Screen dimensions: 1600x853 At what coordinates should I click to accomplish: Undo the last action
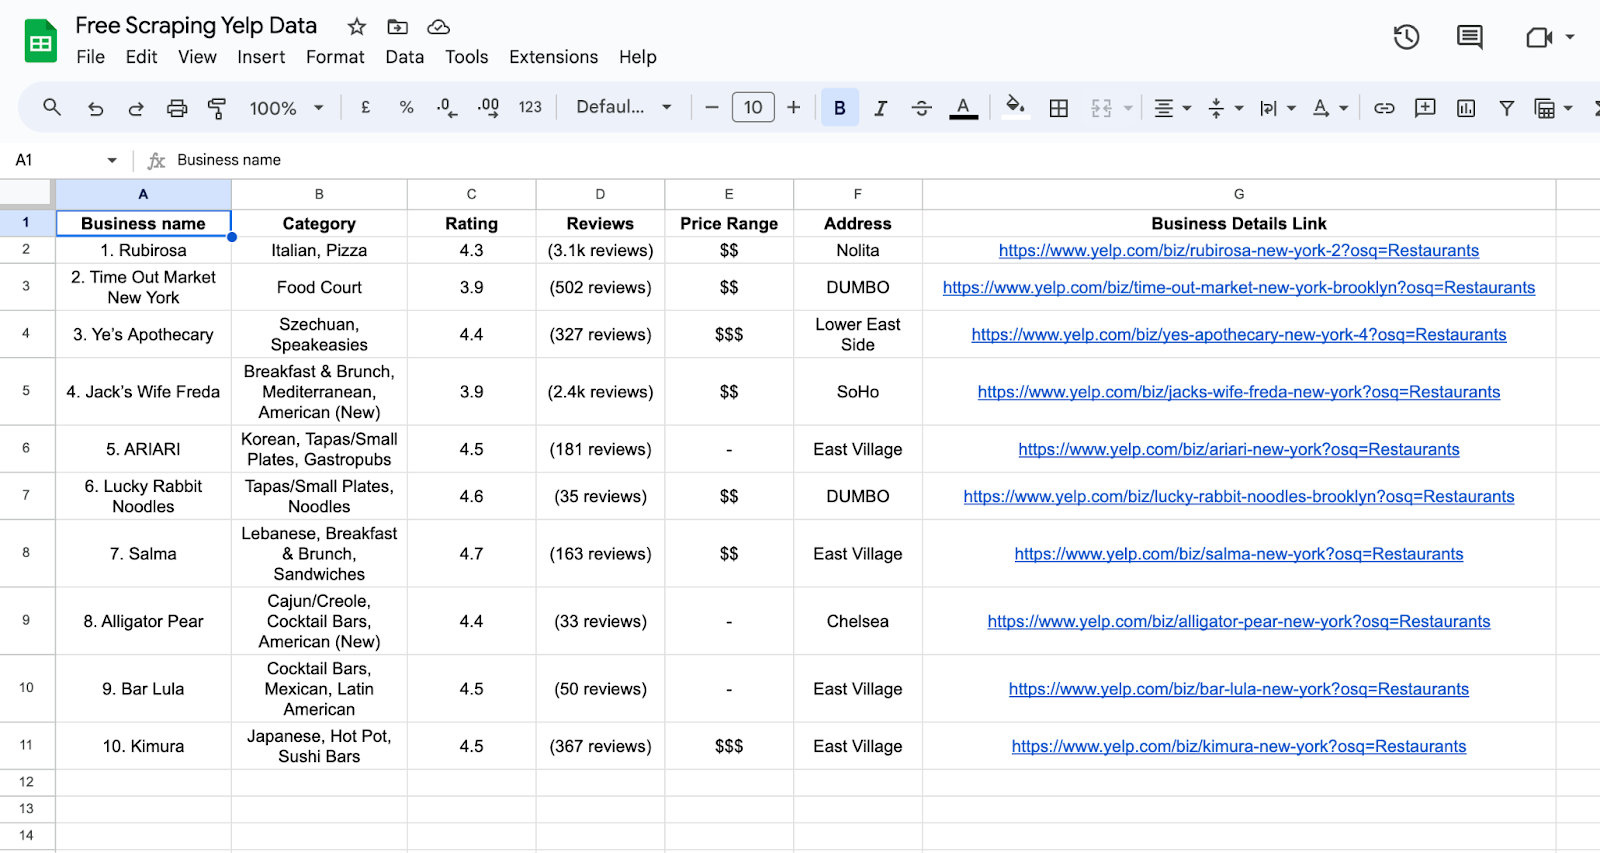click(95, 108)
